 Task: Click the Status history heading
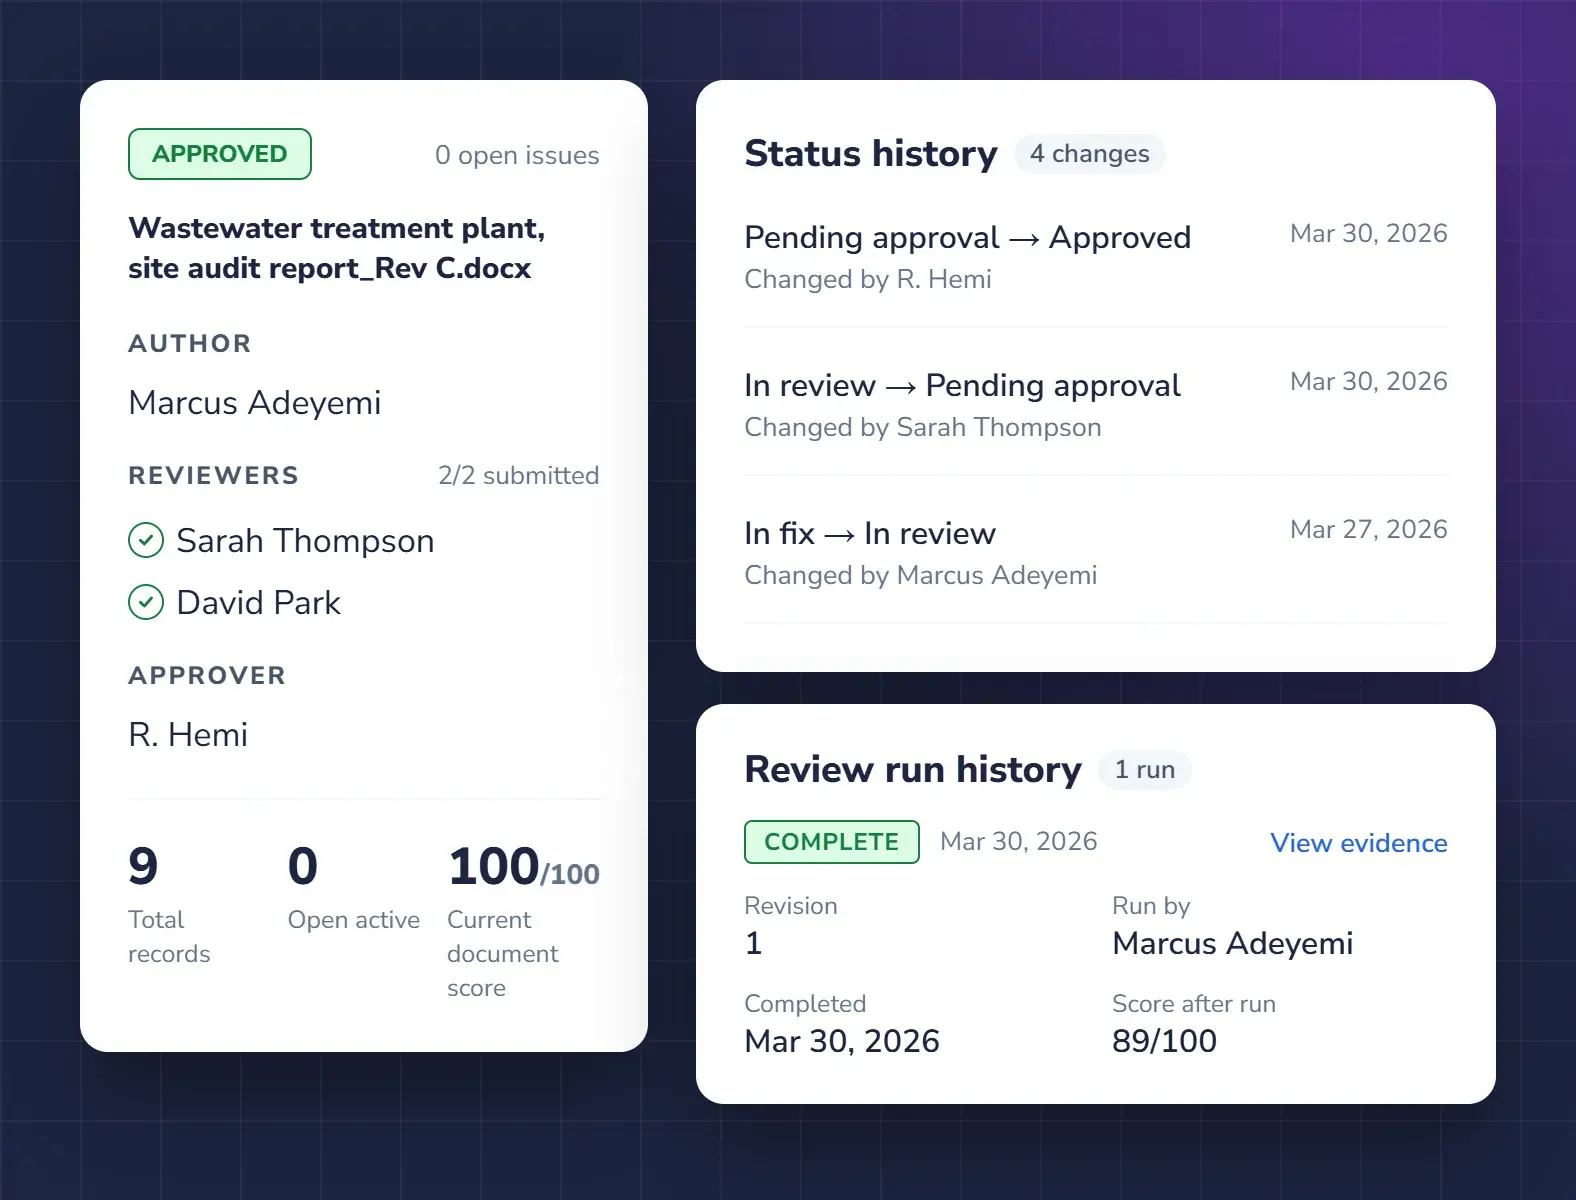pyautogui.click(x=871, y=154)
